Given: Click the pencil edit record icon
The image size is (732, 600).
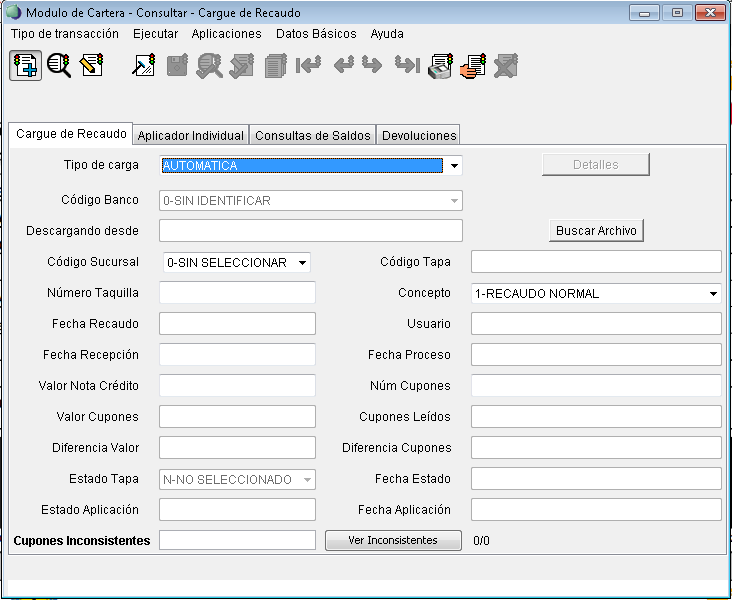Looking at the screenshot, I should [x=92, y=67].
